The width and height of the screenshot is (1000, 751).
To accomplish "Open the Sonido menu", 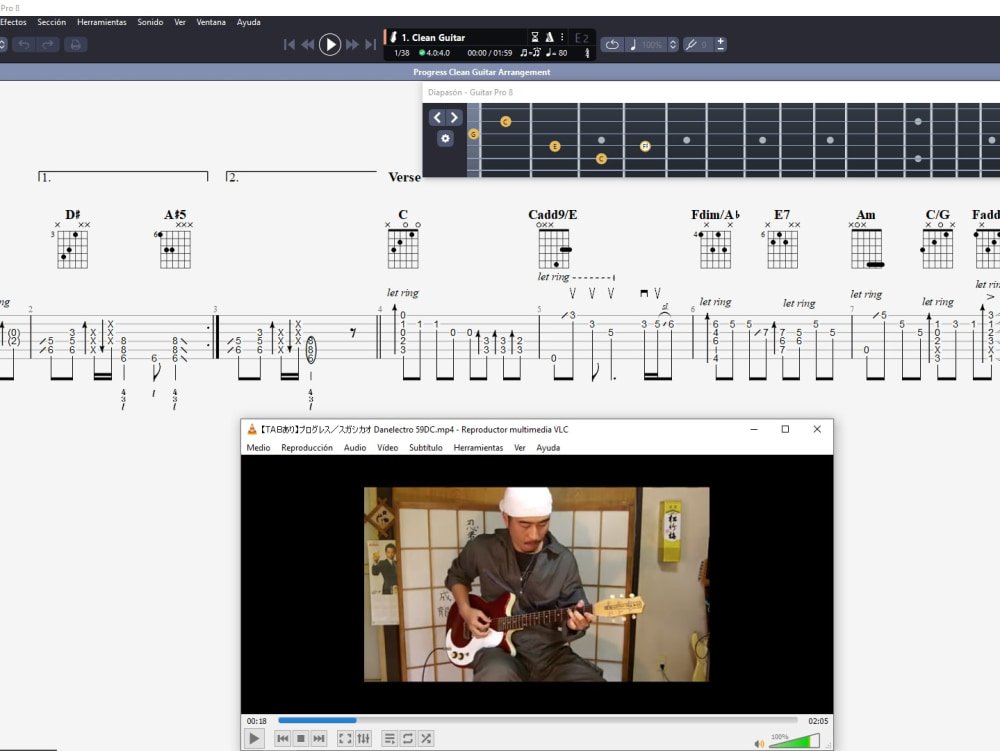I will click(x=151, y=22).
